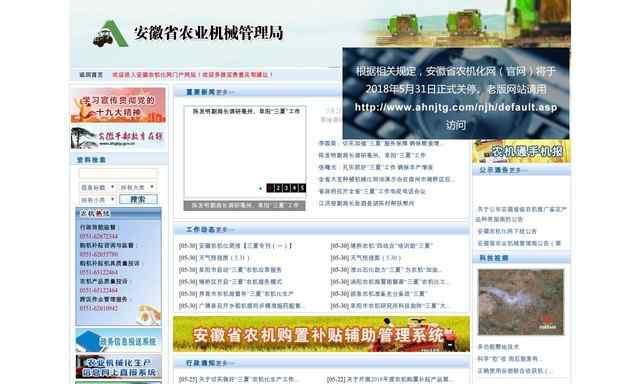Open first headline in 重要新闻 list
Viewport: 640px width, 384px height.
(379, 144)
